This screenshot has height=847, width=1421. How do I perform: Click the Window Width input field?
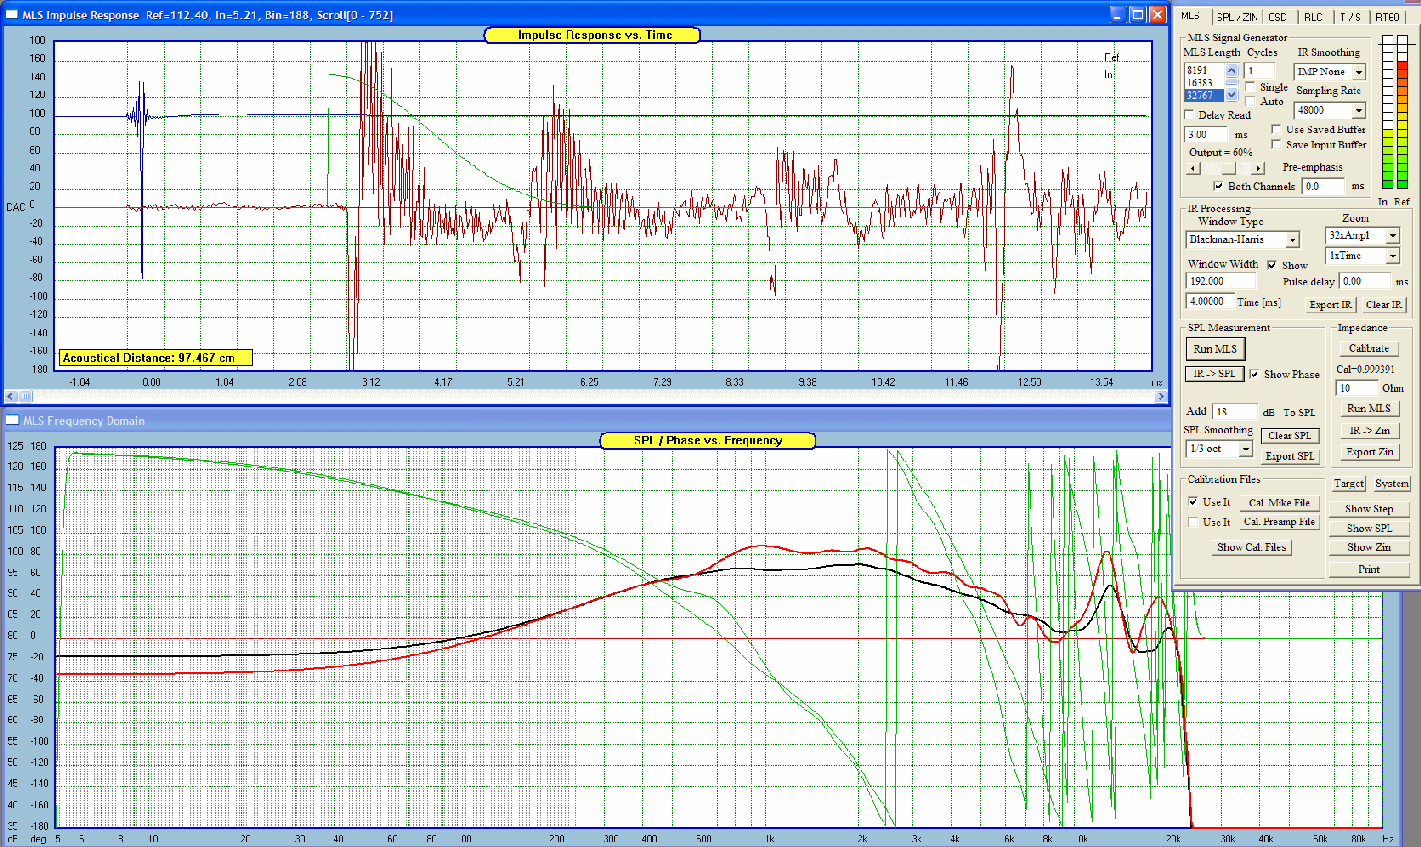[x=1220, y=281]
